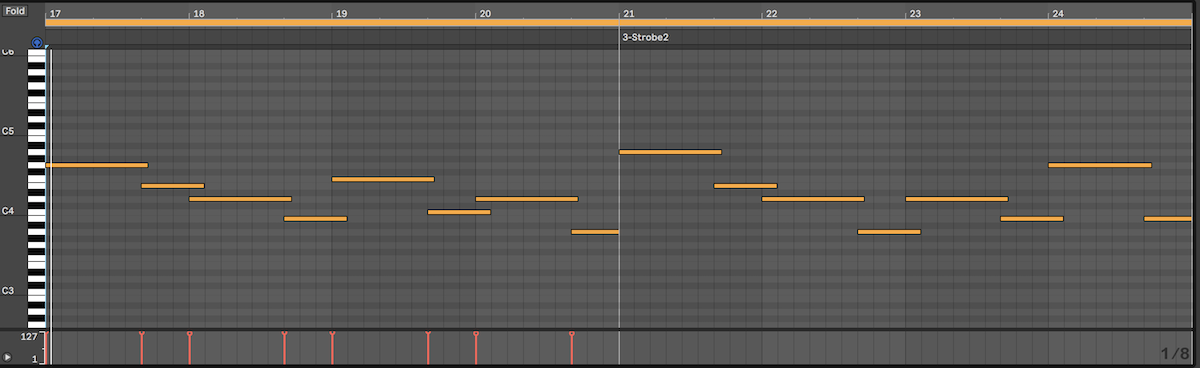The image size is (1200, 368).
Task: Toggle the Fold button
Action: click(15, 10)
